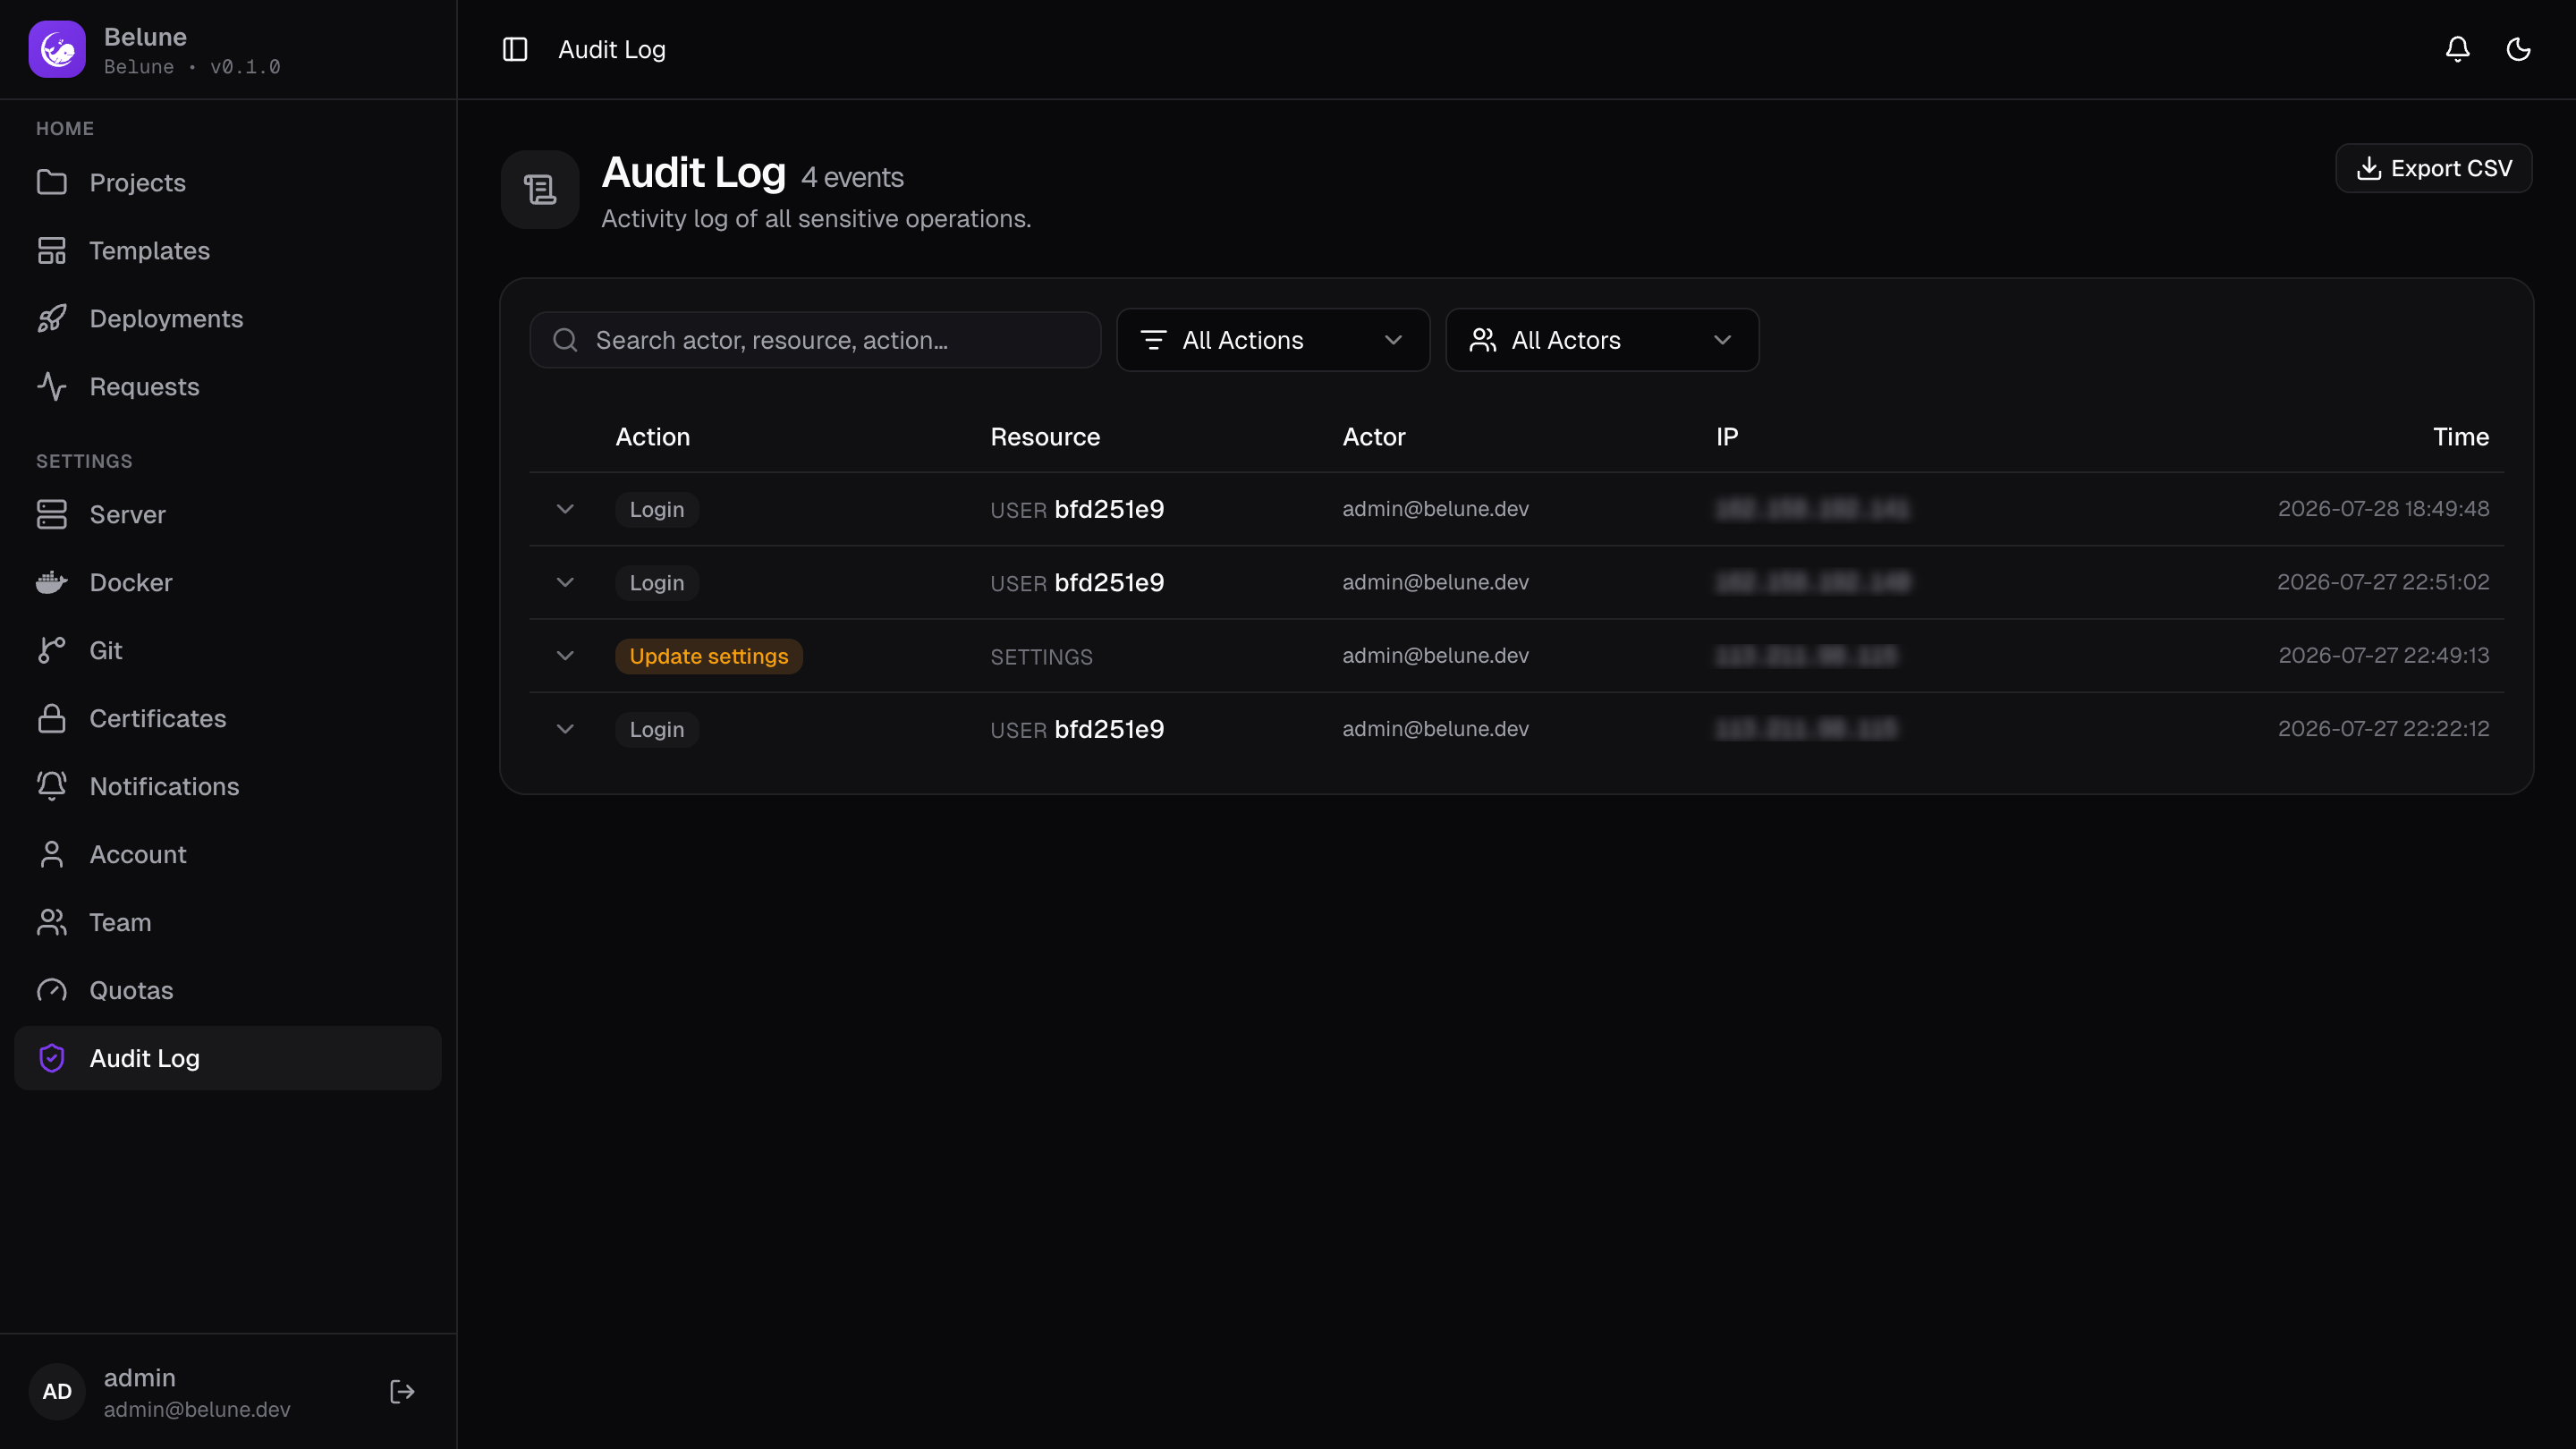Go to Account settings

pos(228,854)
